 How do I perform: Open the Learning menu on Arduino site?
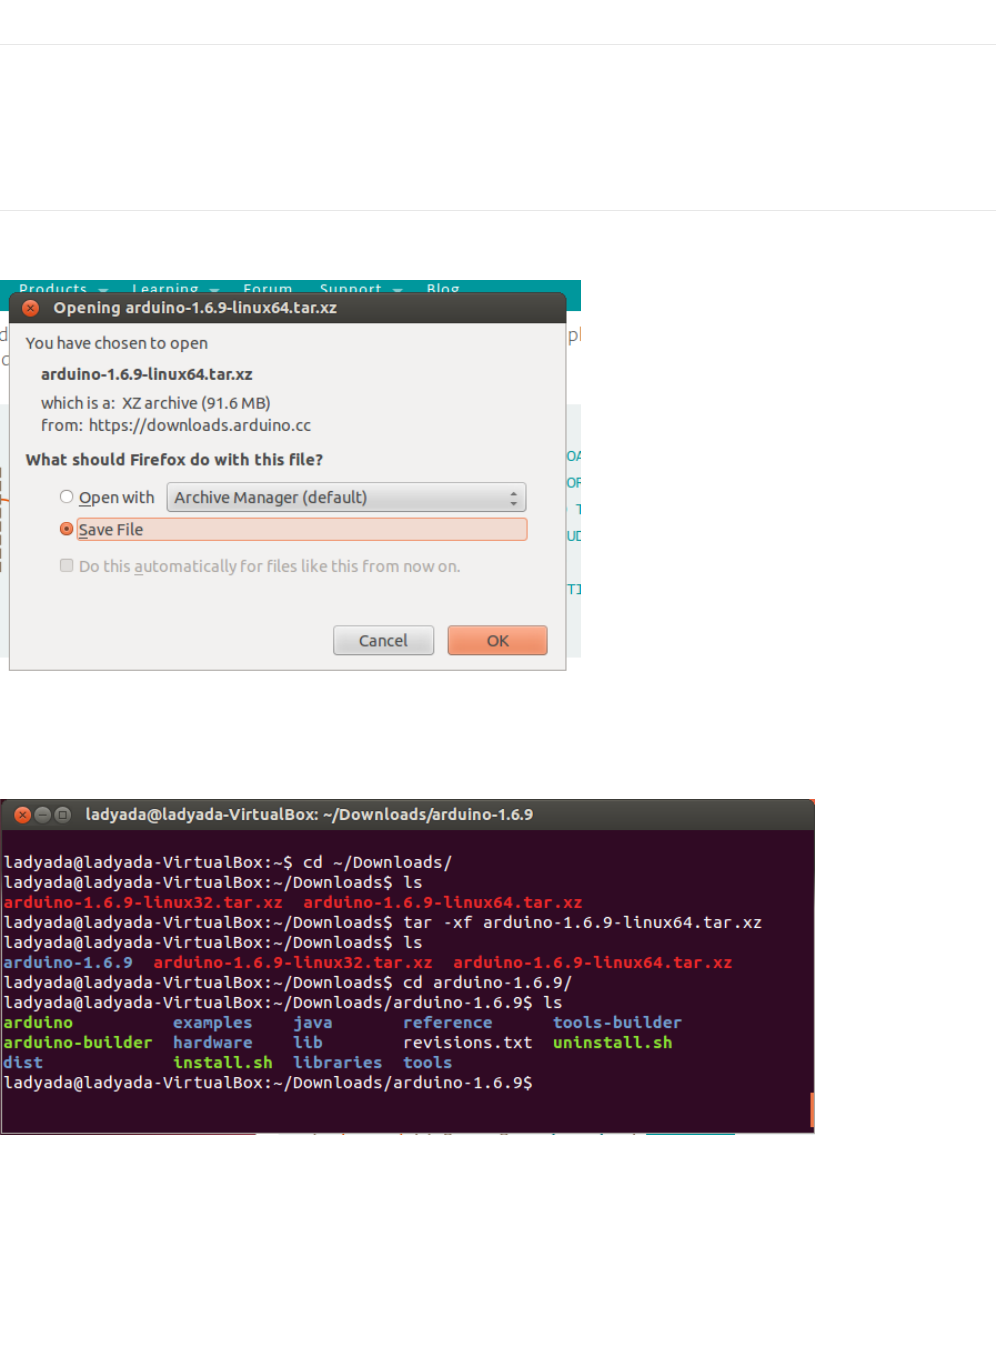click(x=175, y=289)
